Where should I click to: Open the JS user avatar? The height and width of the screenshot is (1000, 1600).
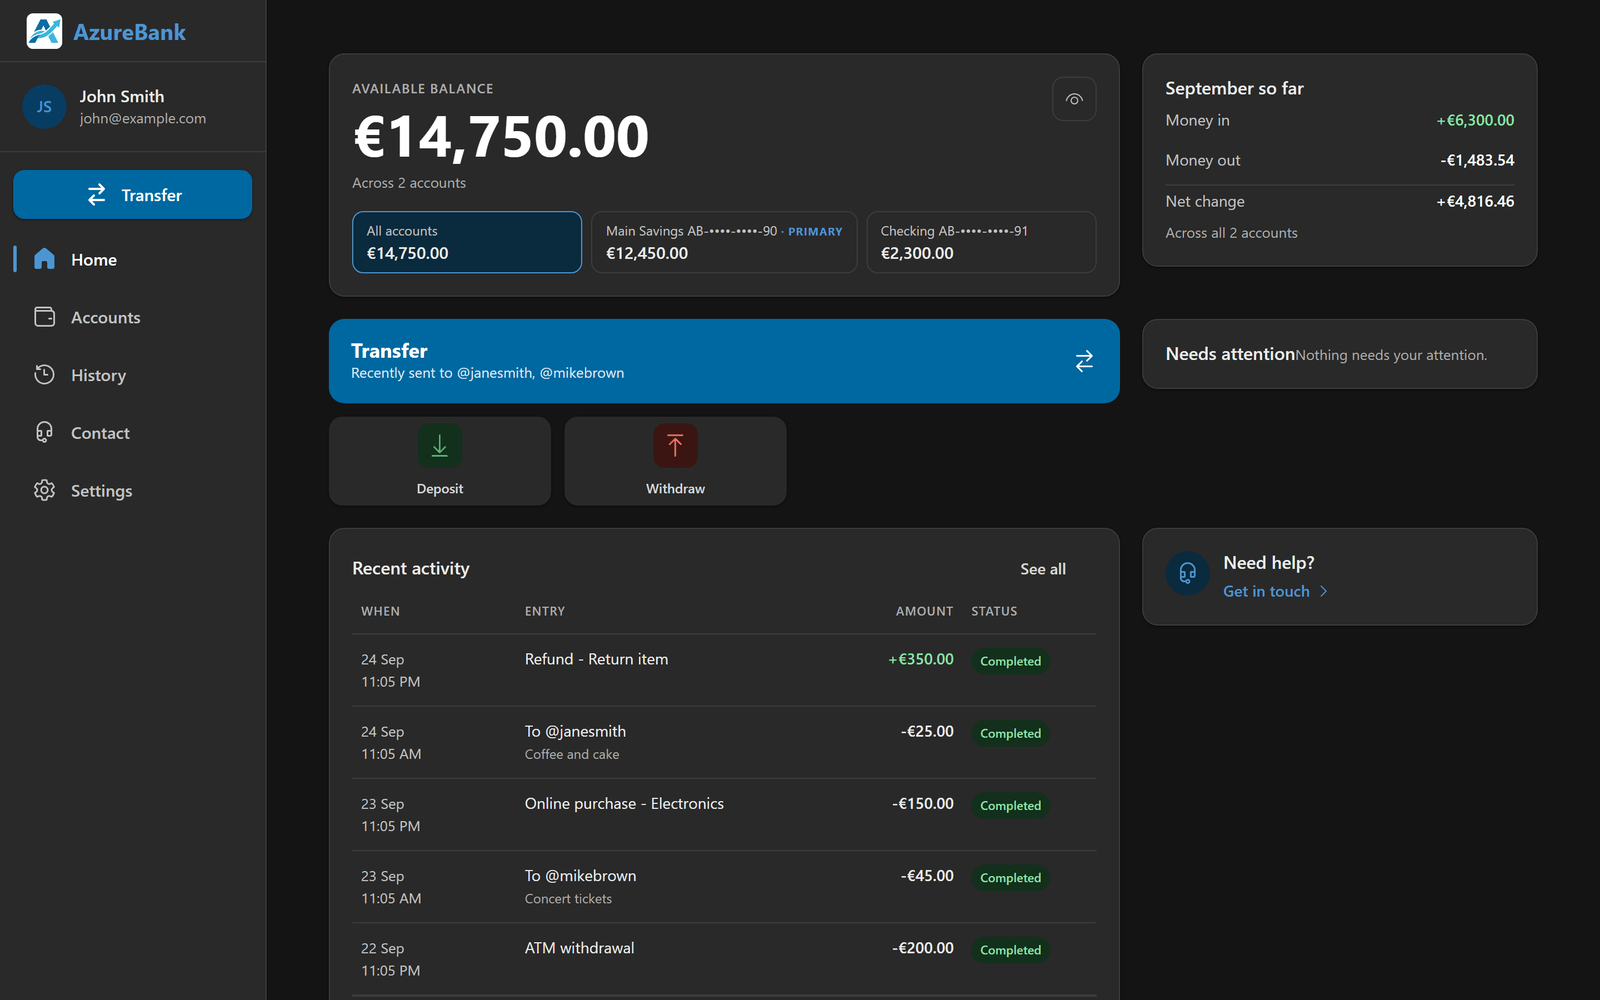tap(44, 106)
